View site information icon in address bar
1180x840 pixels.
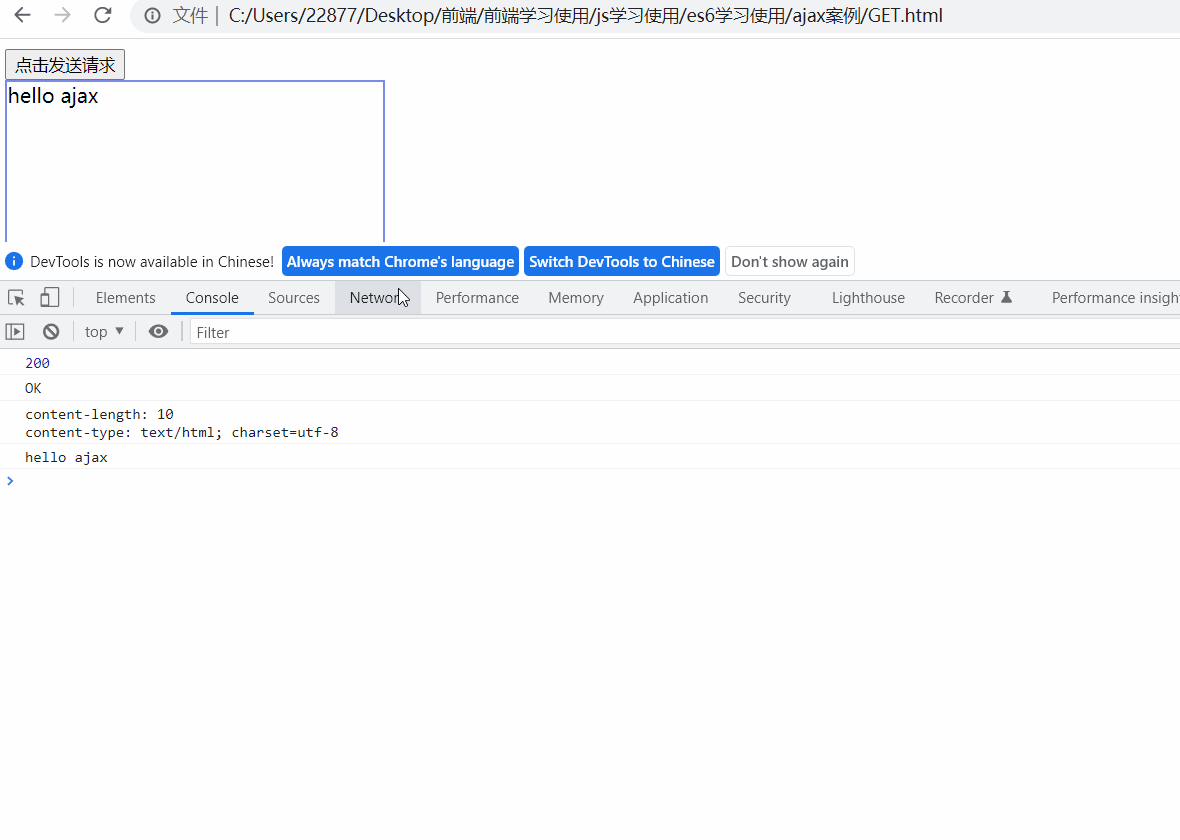152,16
